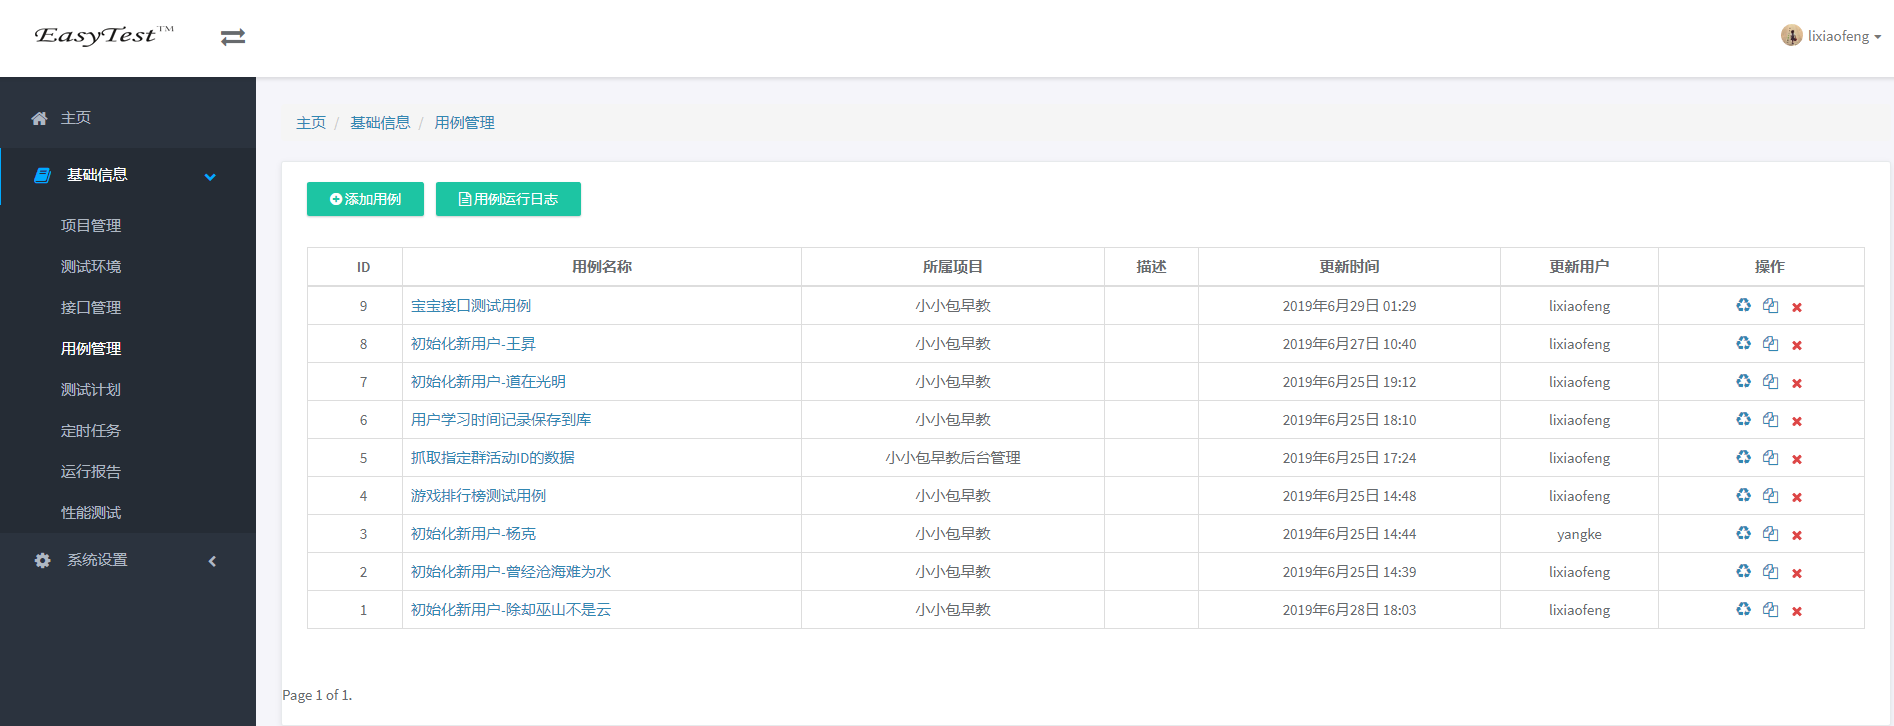The width and height of the screenshot is (1894, 726).
Task: Open the 初始化新用户-王昇 case link
Action: 473,344
